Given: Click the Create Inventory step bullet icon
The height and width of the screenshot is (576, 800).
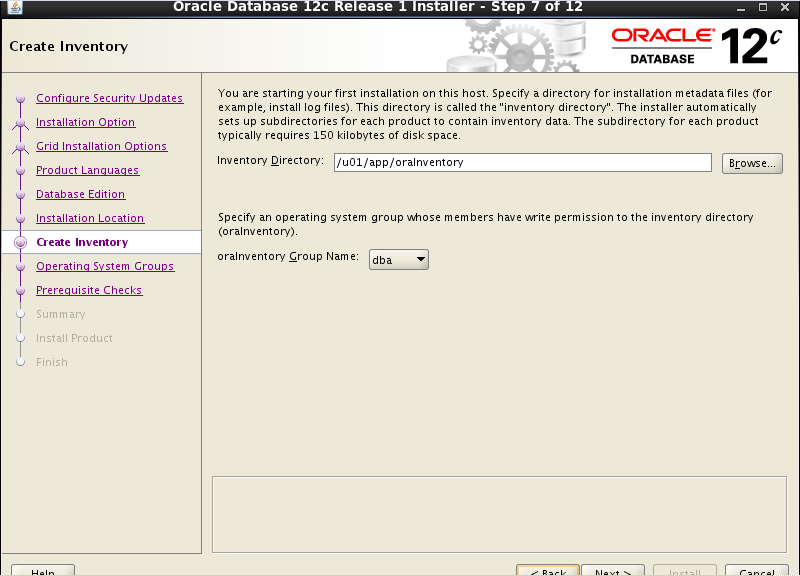Looking at the screenshot, I should [x=20, y=242].
